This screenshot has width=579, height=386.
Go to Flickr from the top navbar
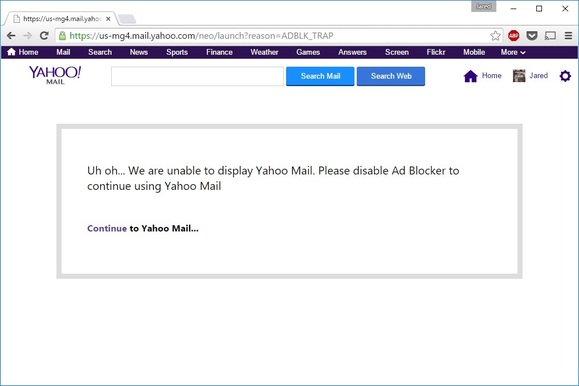pos(436,52)
